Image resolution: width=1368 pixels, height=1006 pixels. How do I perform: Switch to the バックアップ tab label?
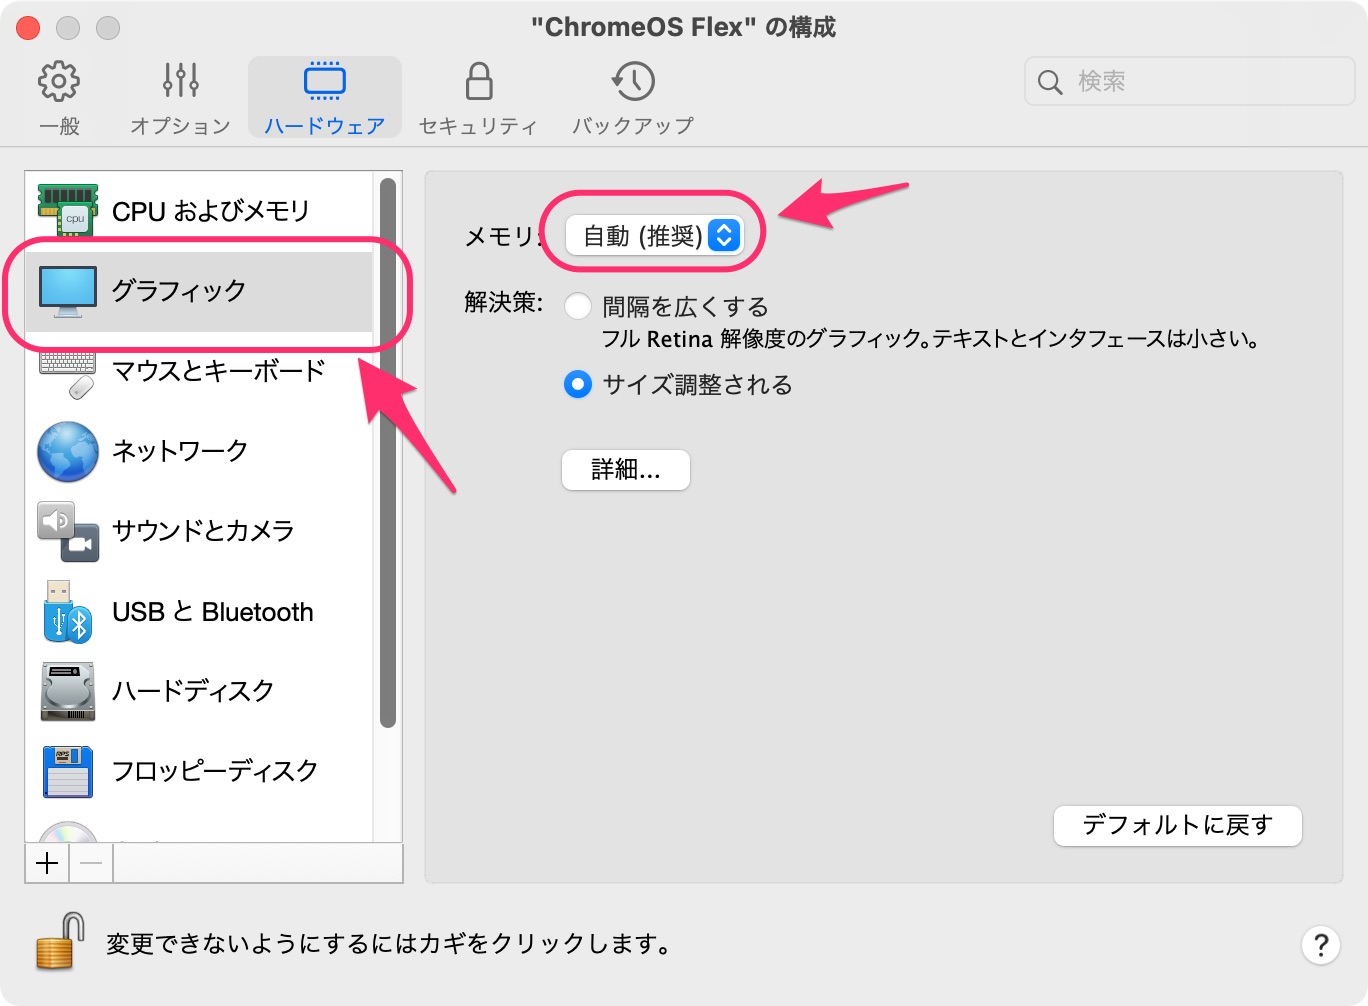point(633,126)
